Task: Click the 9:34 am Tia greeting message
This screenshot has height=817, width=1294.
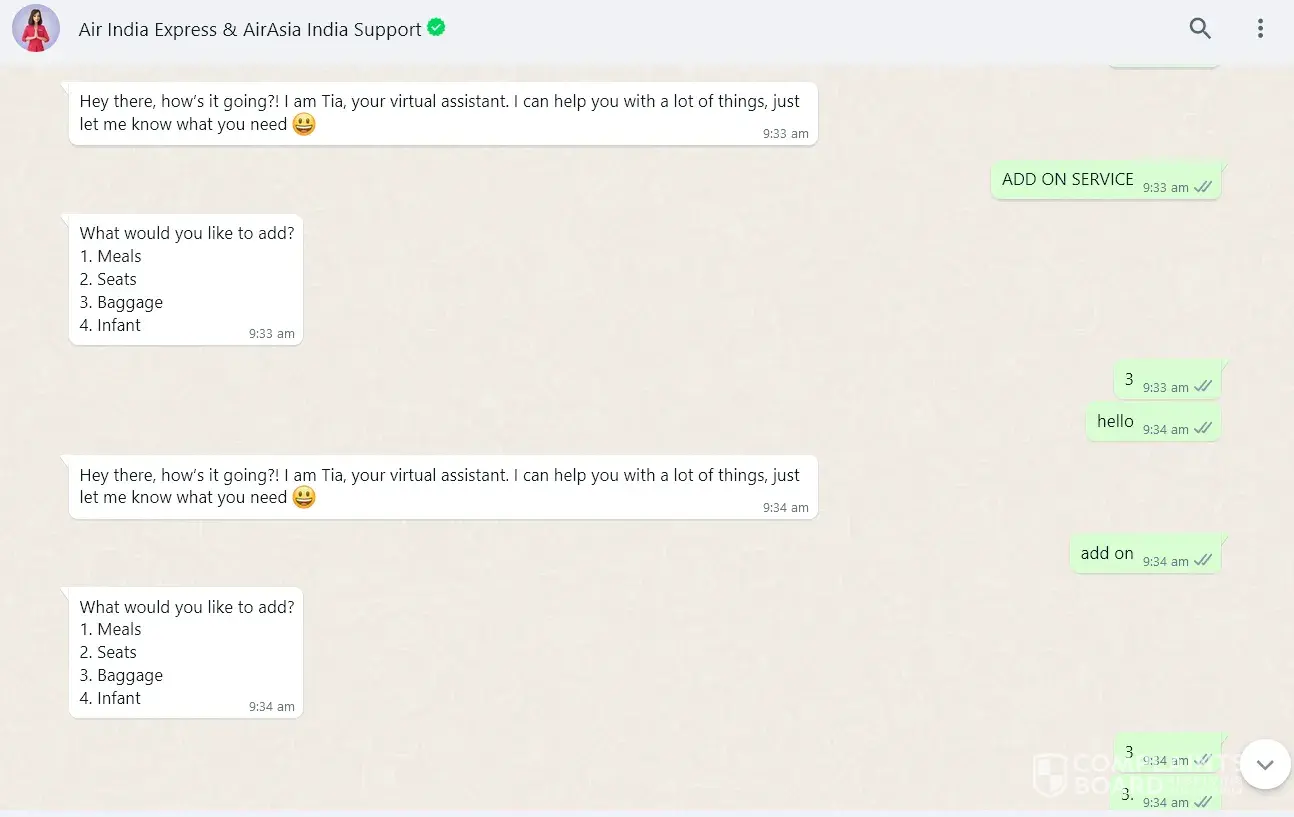Action: (x=443, y=487)
